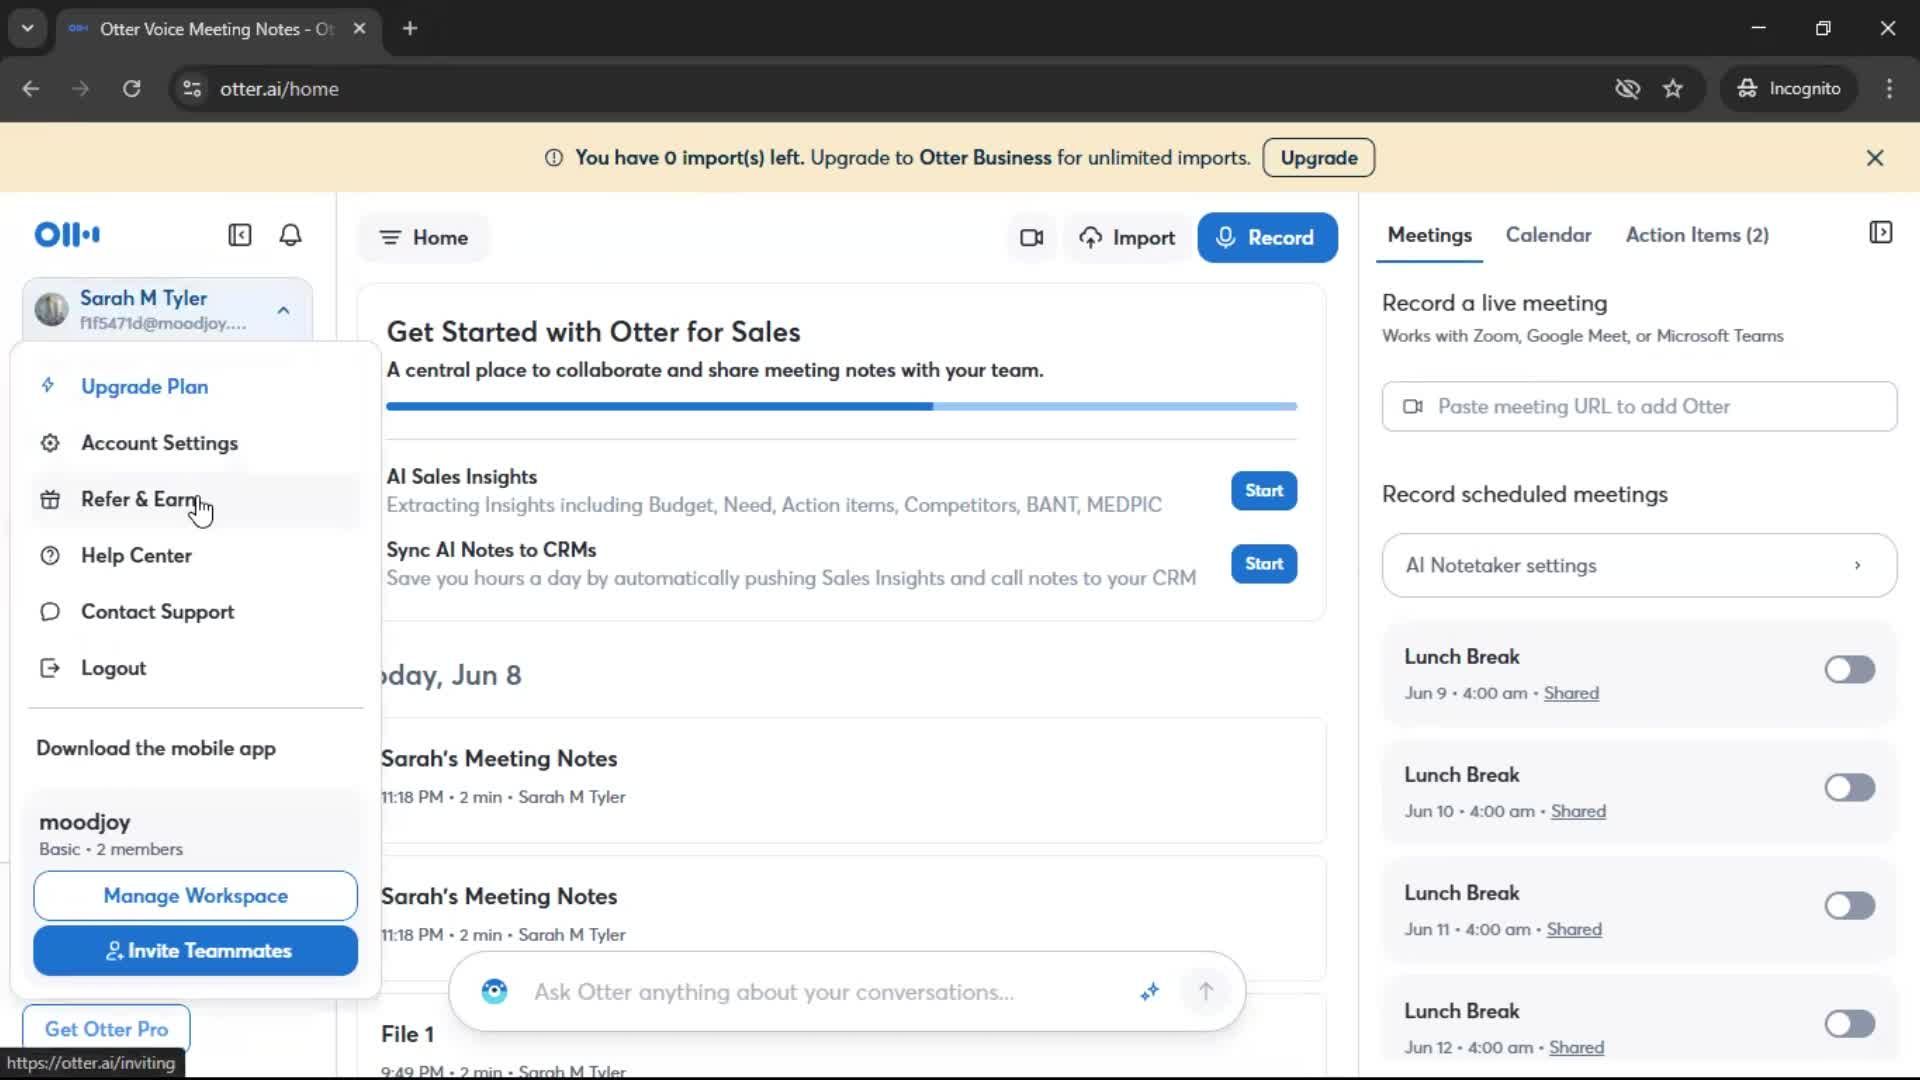Click Incognito profile indicator
This screenshot has width=1920, height=1080.
pyautogui.click(x=1789, y=89)
